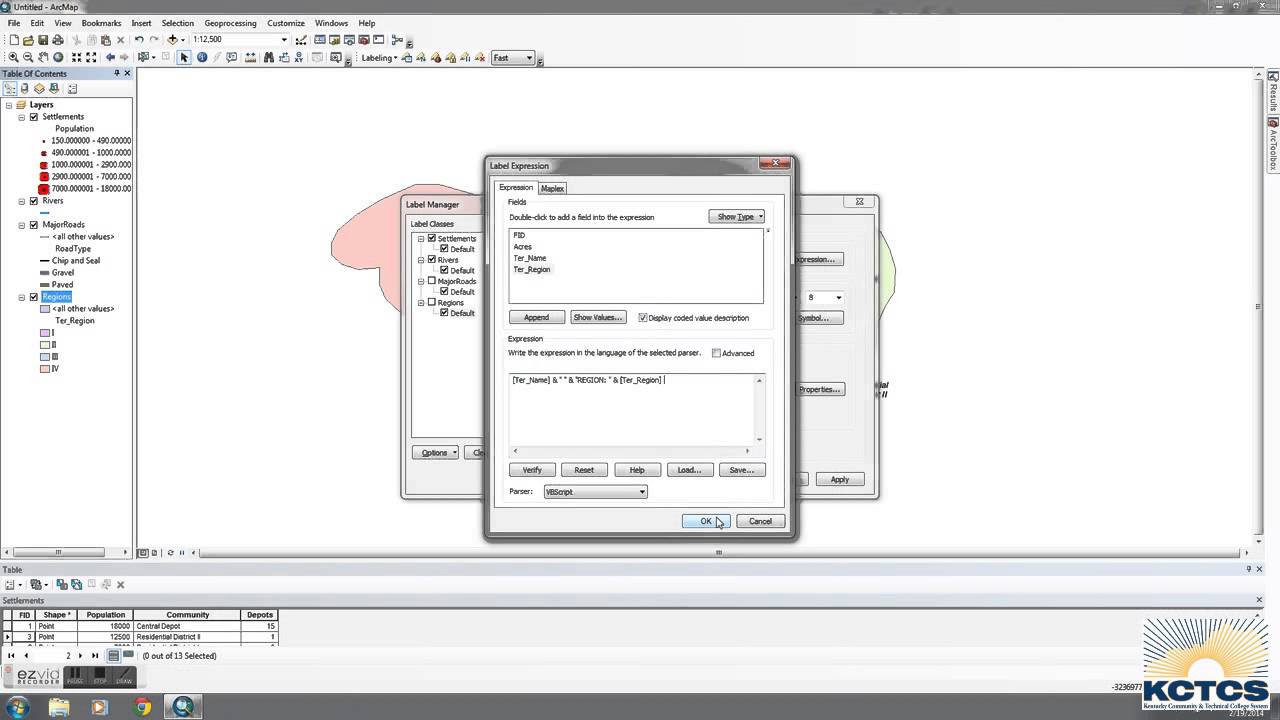Toggle Settlements layer visibility in Table Of Contents
The width and height of the screenshot is (1280, 720).
click(x=34, y=117)
